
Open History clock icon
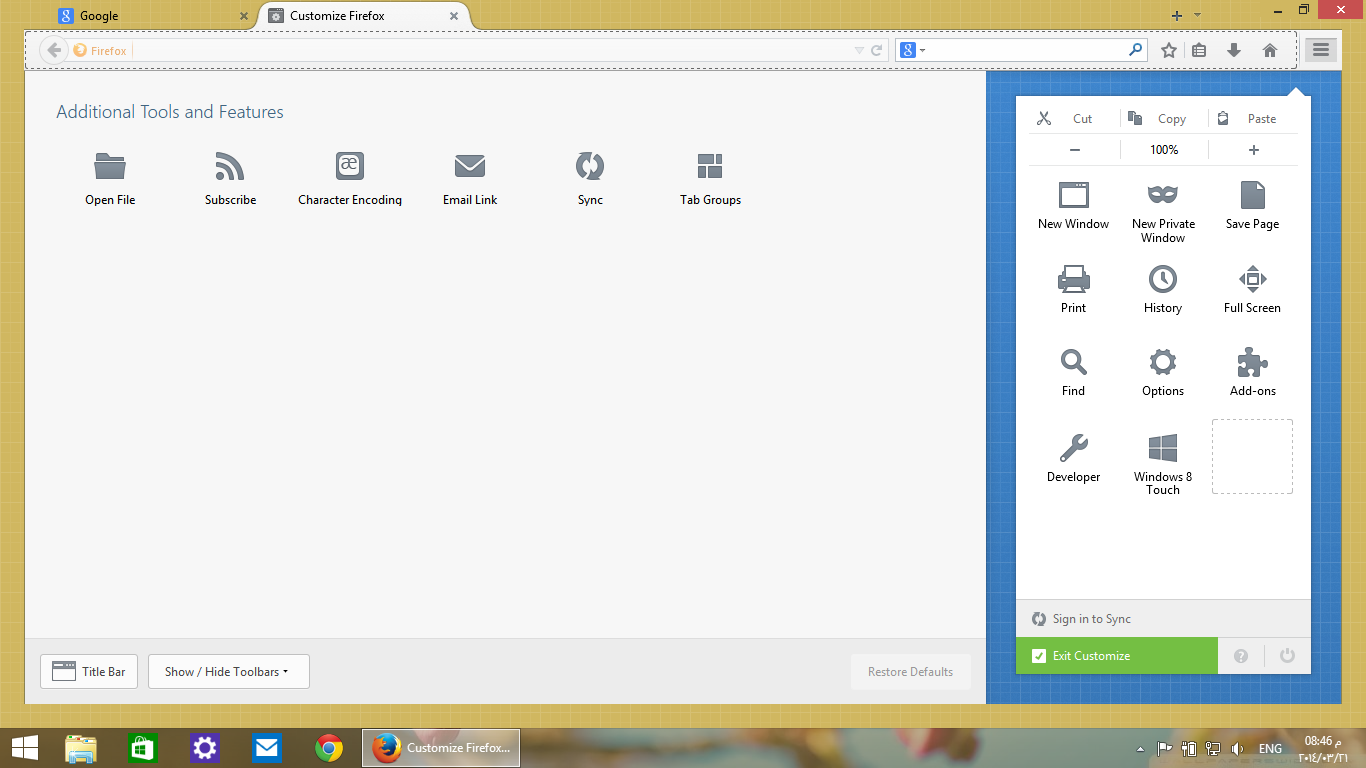[1163, 278]
